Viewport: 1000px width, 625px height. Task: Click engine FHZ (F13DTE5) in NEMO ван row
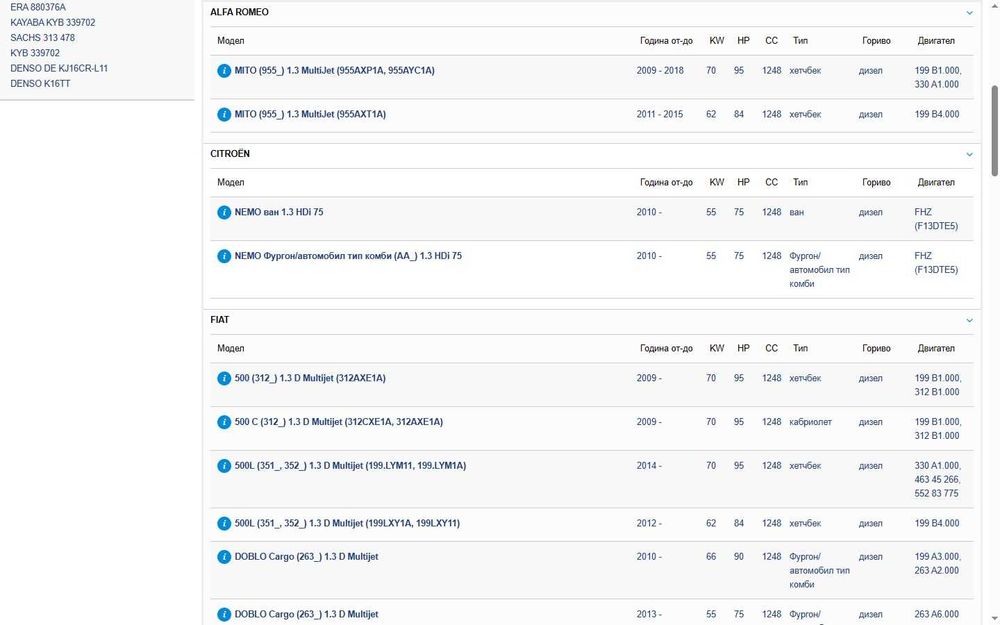tap(936, 219)
